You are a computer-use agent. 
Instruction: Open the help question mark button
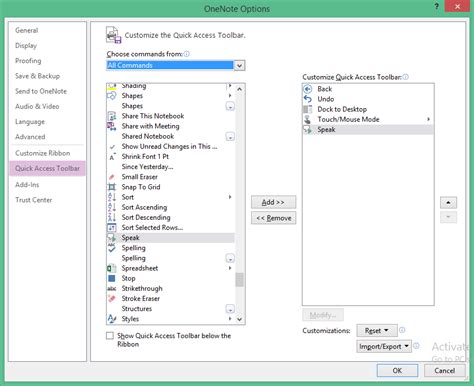coord(437,6)
